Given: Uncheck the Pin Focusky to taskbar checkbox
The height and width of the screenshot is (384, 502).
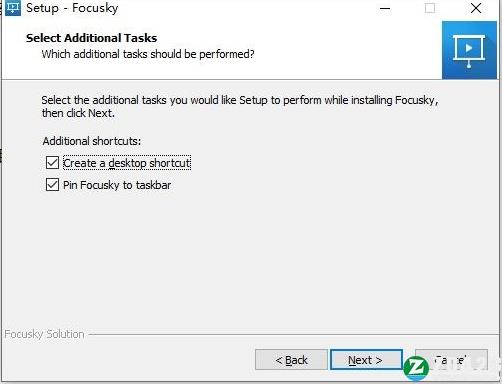Looking at the screenshot, I should [52, 184].
